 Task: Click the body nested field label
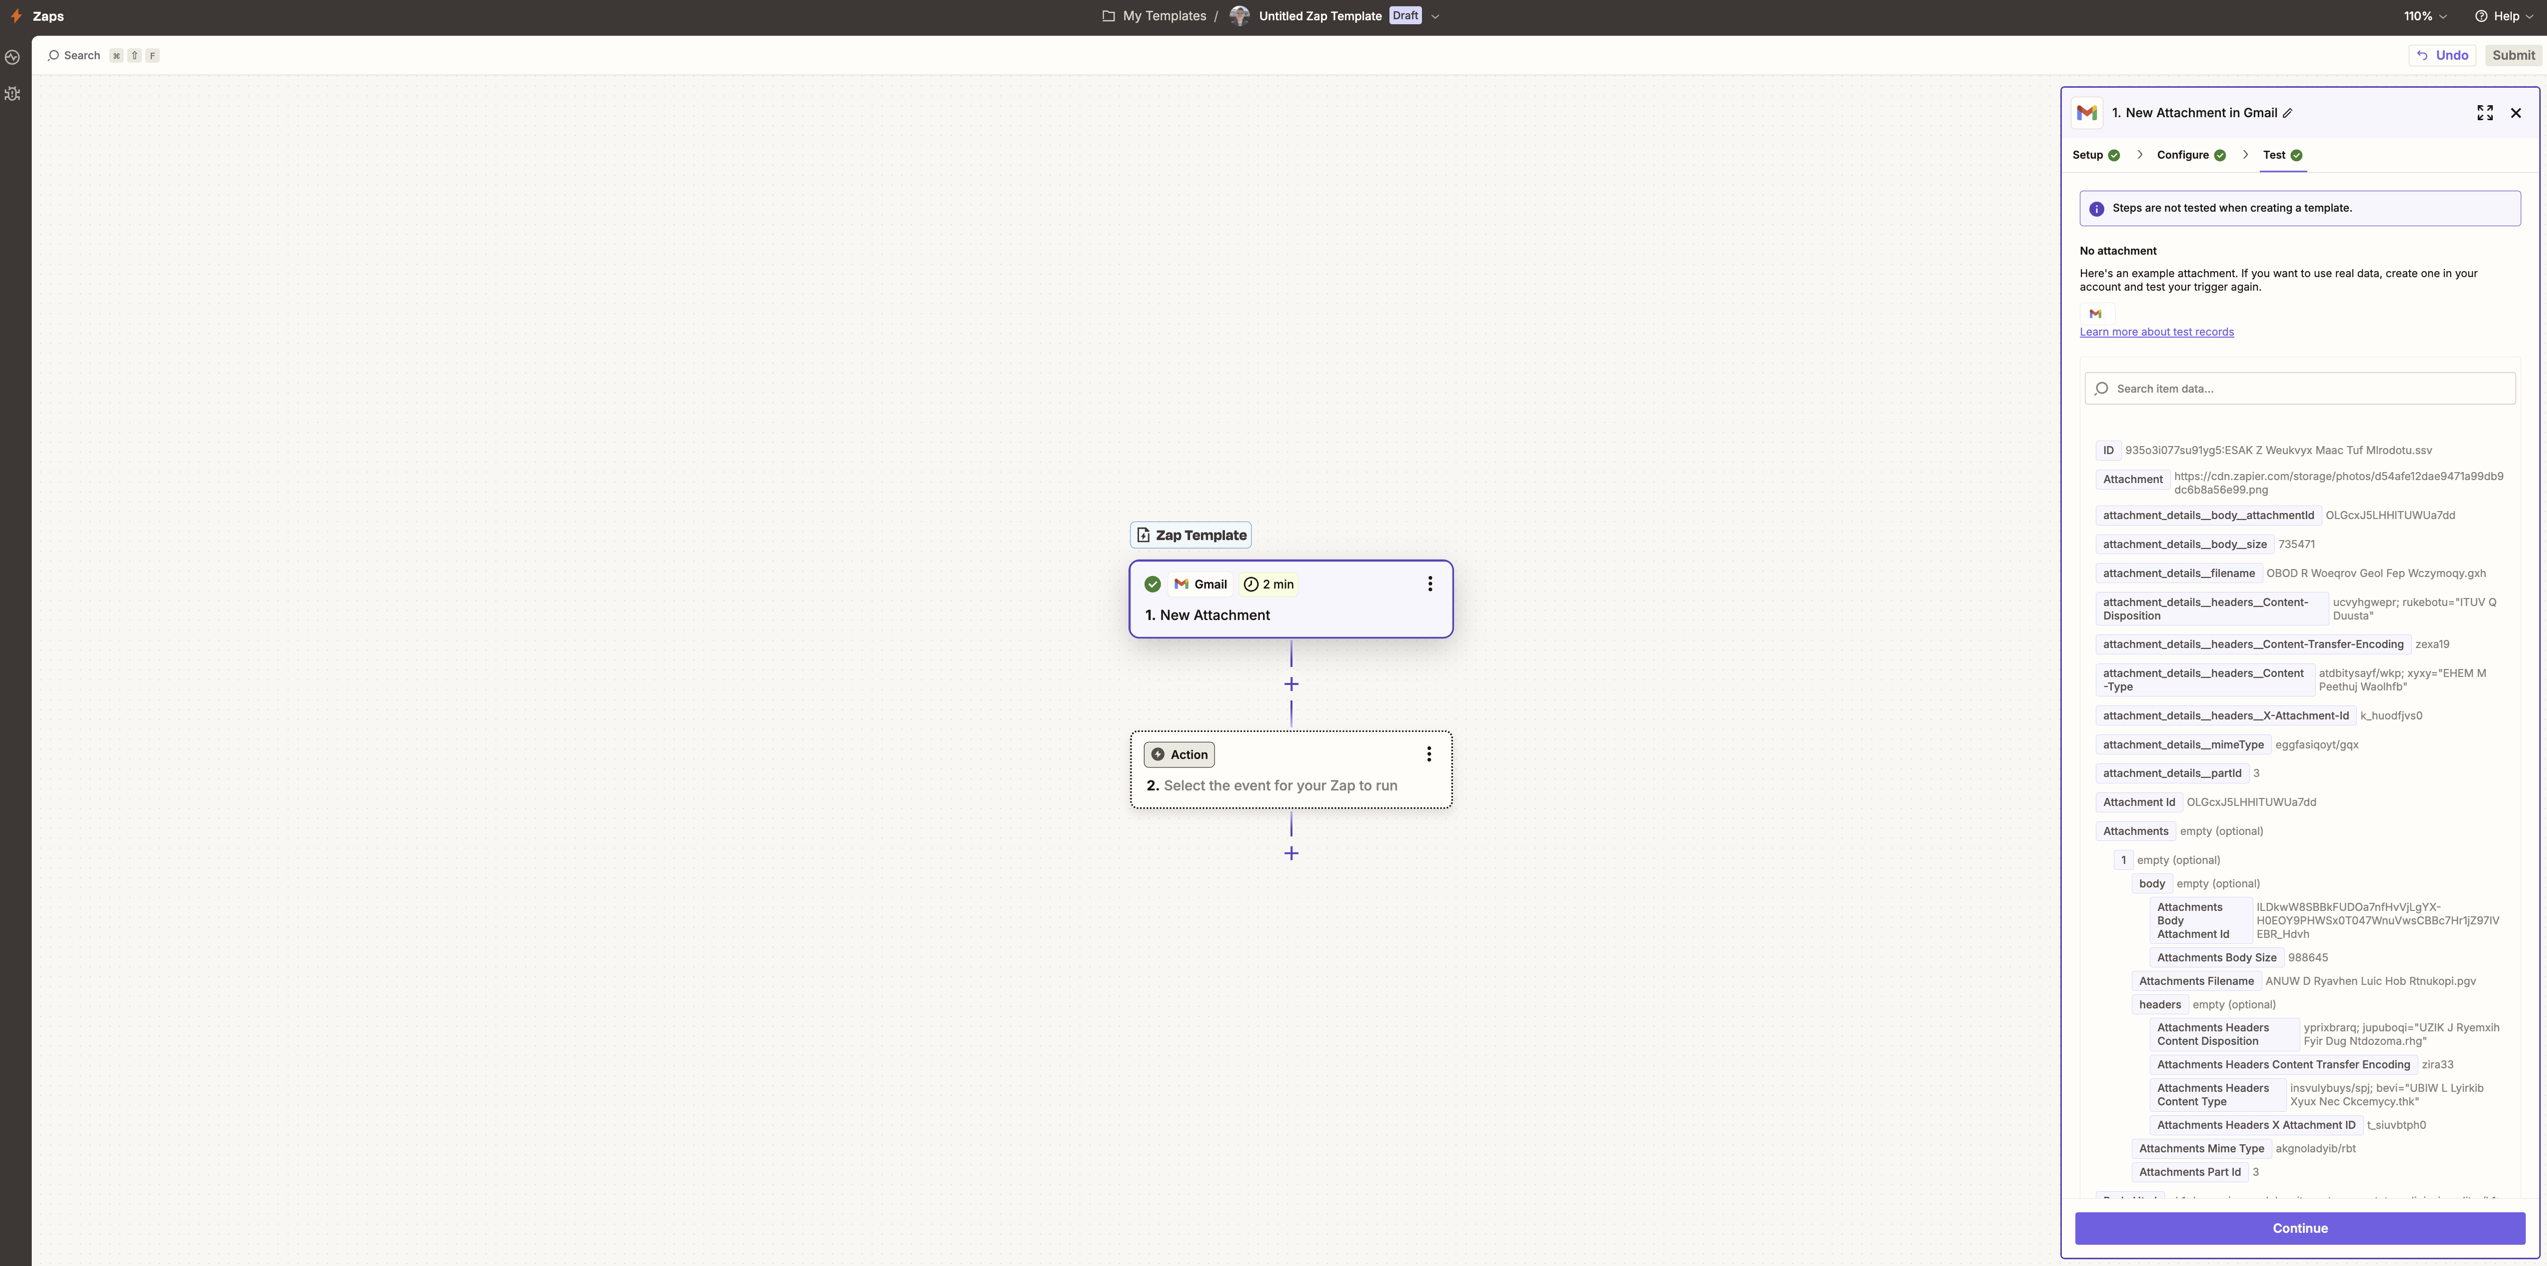[x=2151, y=884]
